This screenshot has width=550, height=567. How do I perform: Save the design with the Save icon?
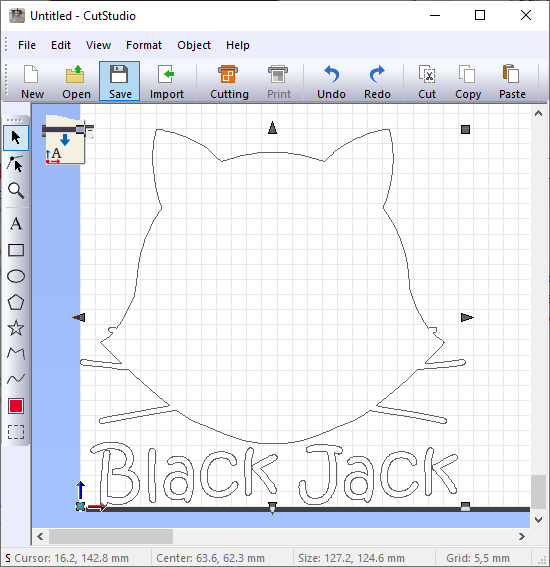[x=120, y=81]
